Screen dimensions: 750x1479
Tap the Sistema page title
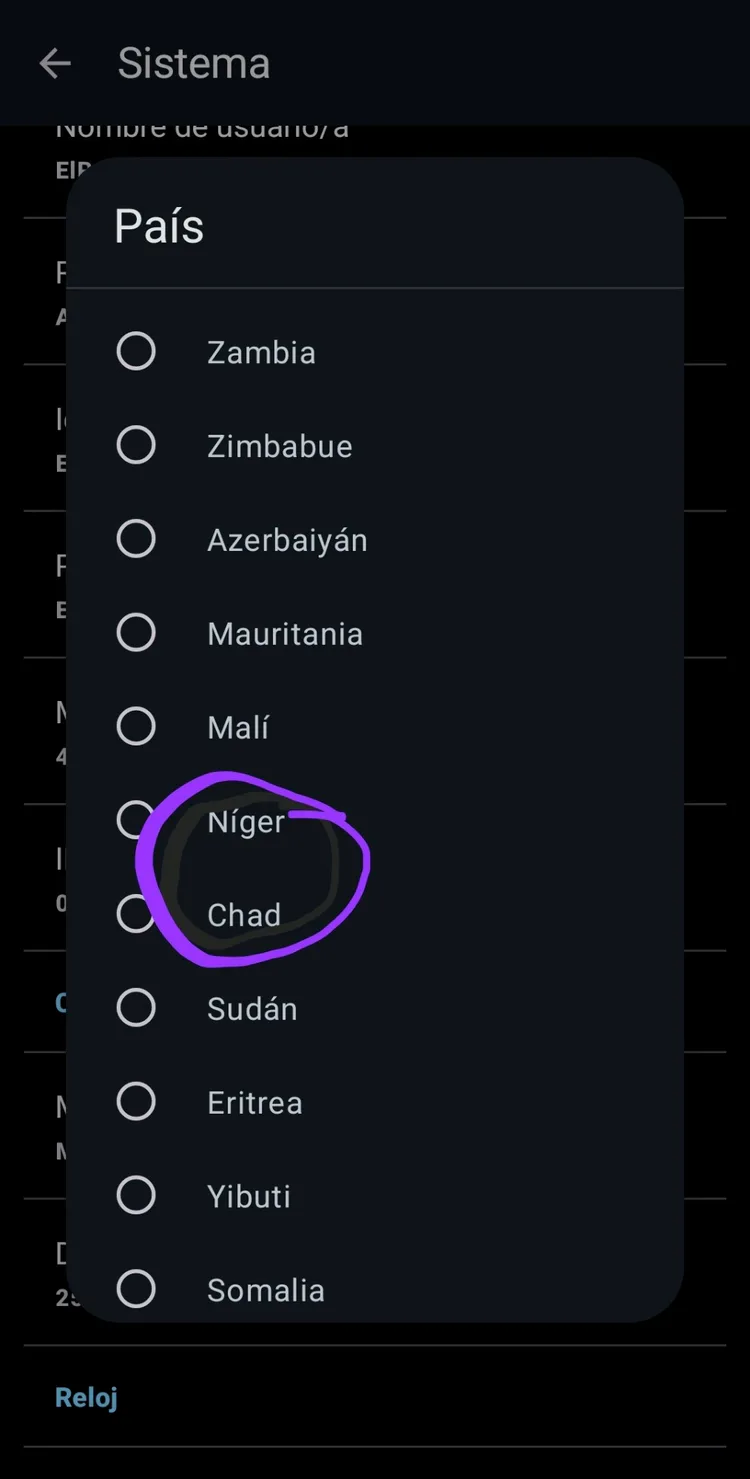pos(194,64)
